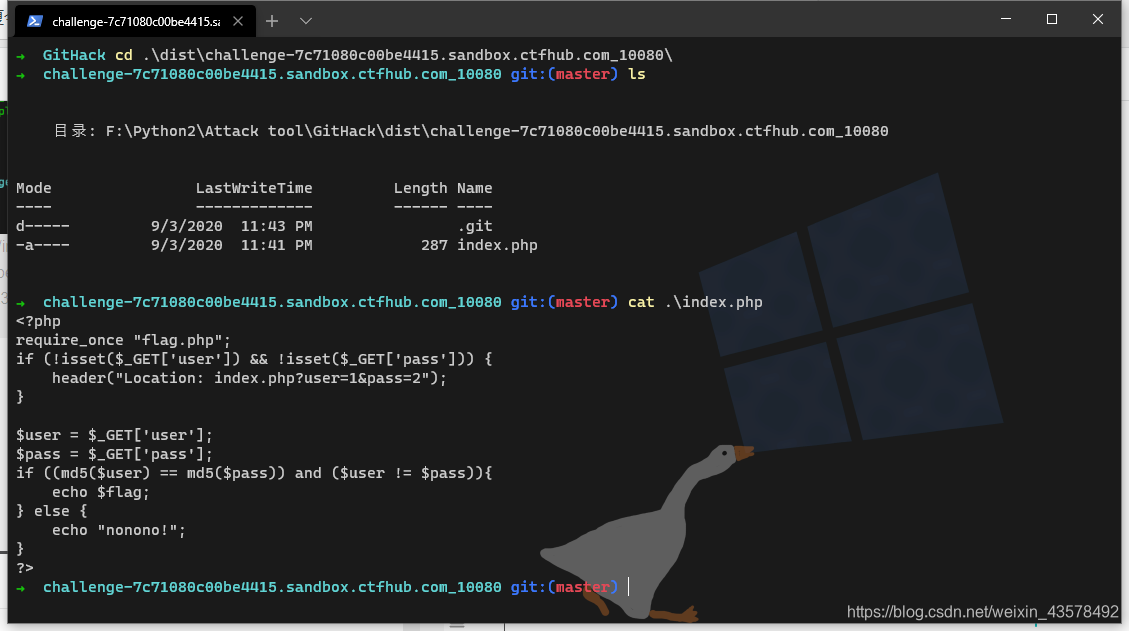This screenshot has width=1129, height=631.
Task: Click the '9/3/2020 11:43 PM' timestamp
Action: coord(232,226)
